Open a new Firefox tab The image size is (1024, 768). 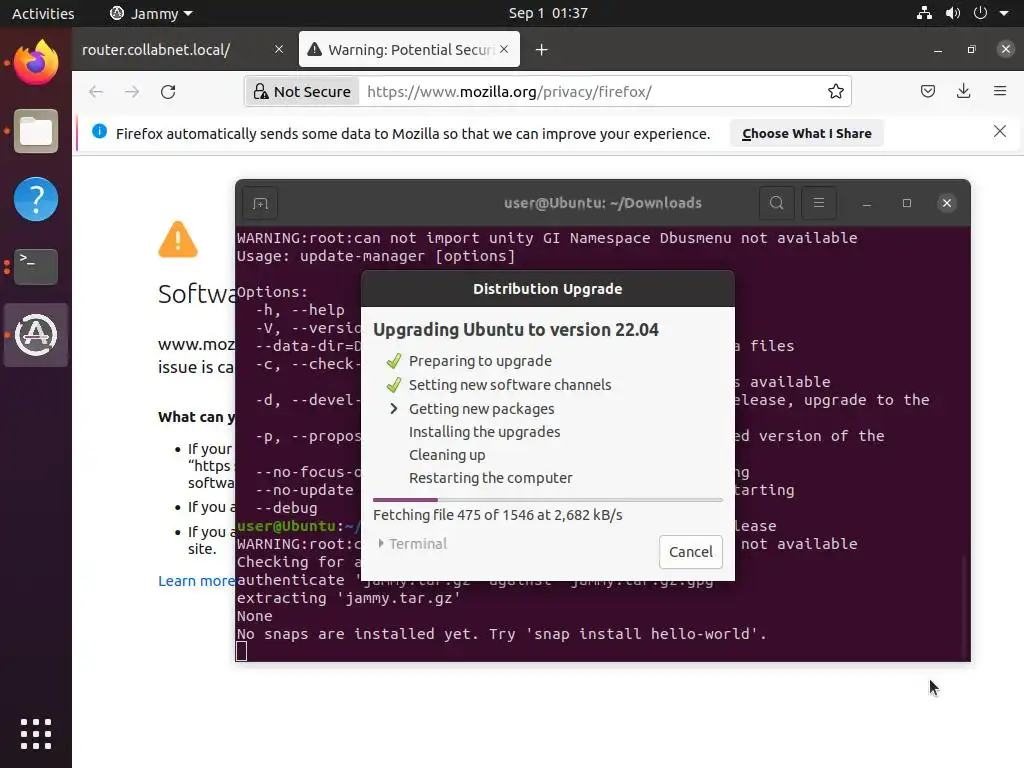coord(541,50)
